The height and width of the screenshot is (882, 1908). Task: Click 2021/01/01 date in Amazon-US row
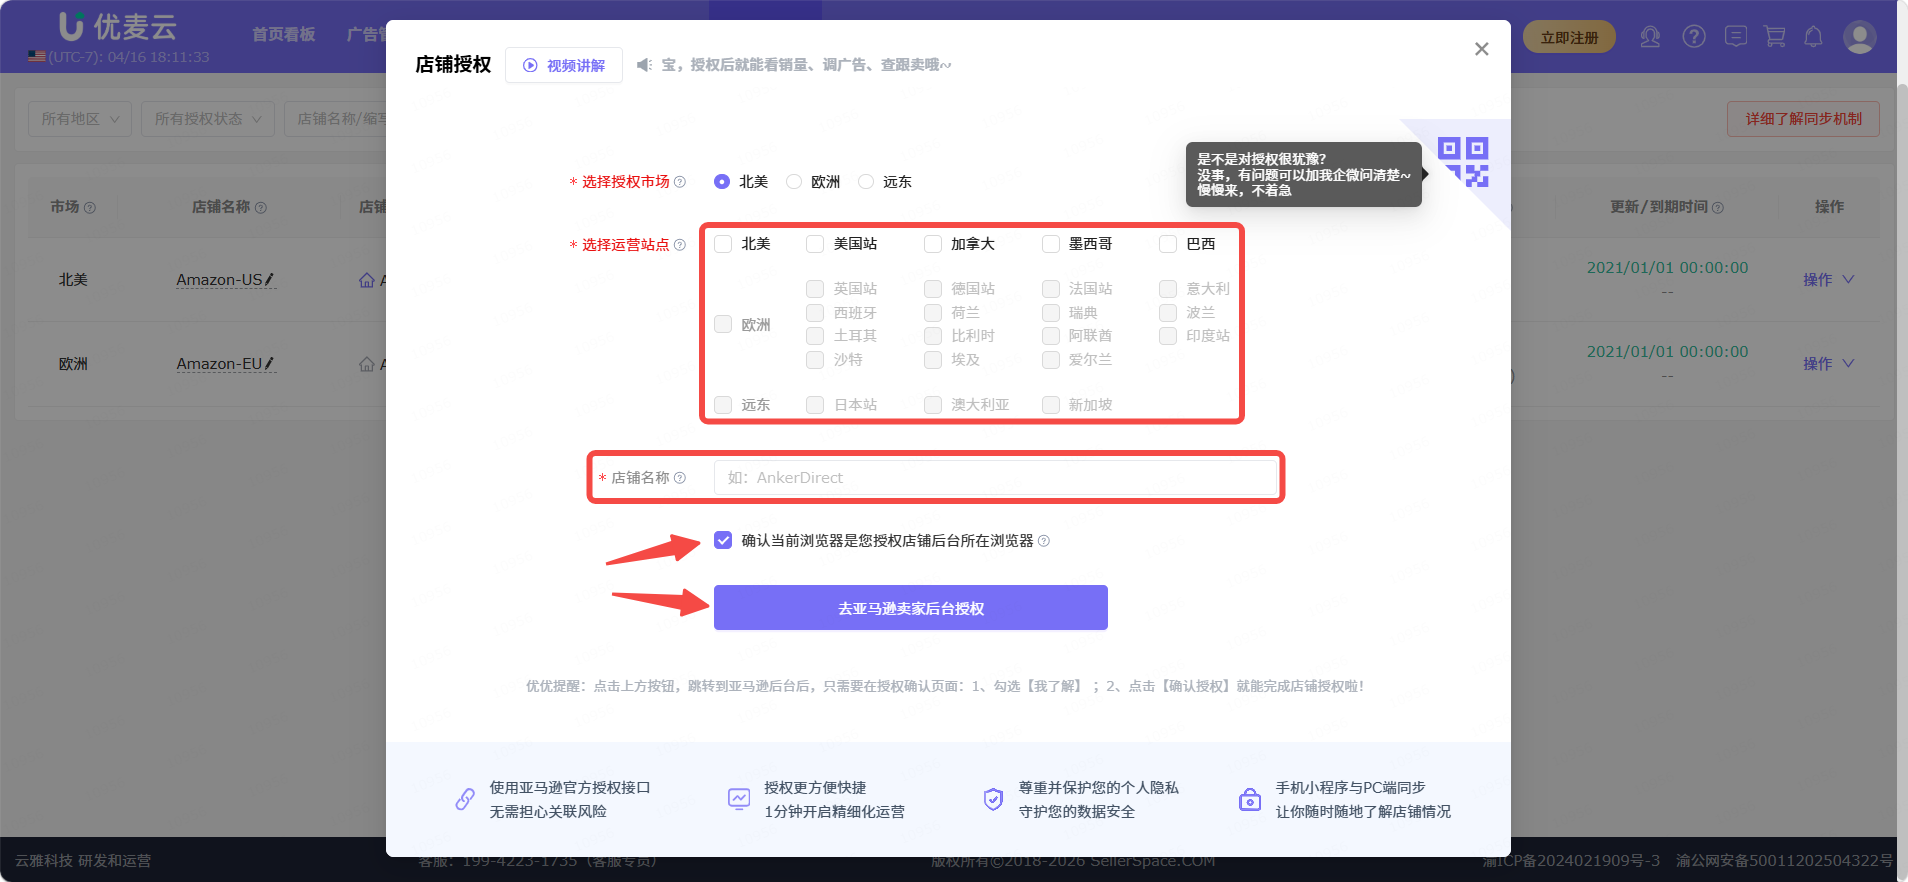tap(1667, 268)
